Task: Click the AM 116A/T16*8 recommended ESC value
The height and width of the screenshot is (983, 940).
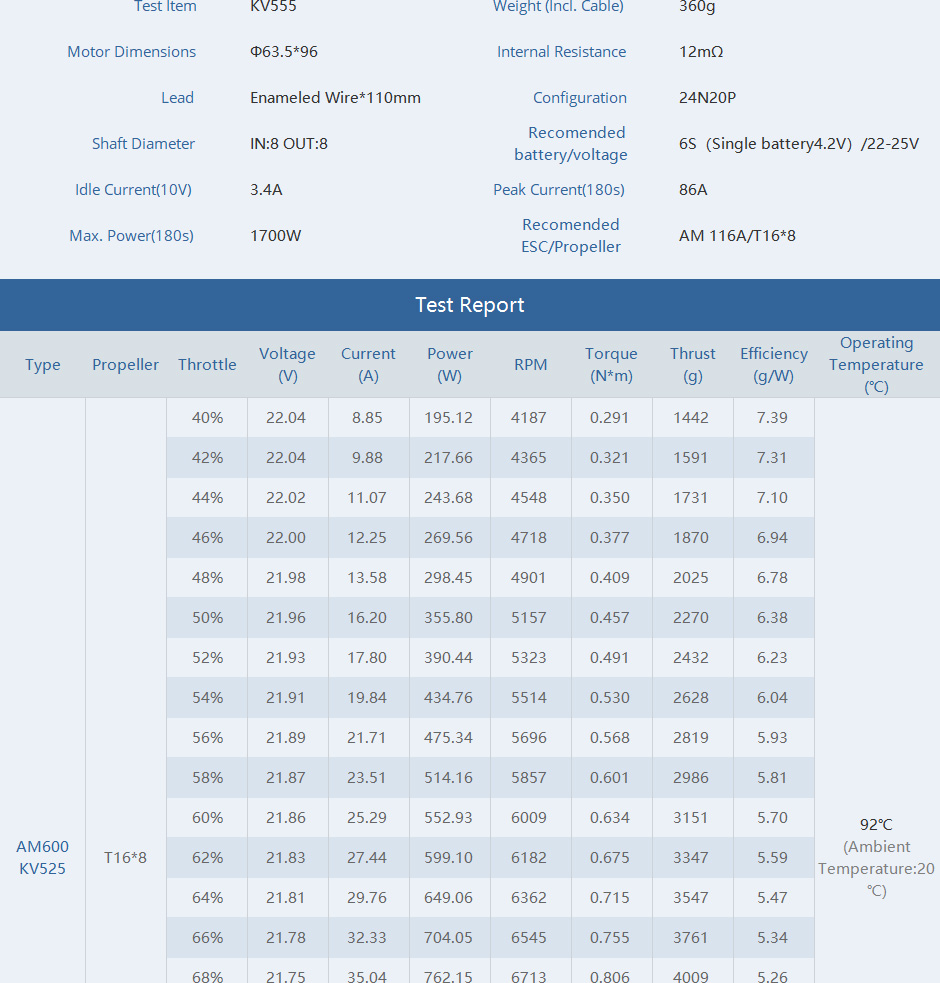Action: click(x=737, y=236)
